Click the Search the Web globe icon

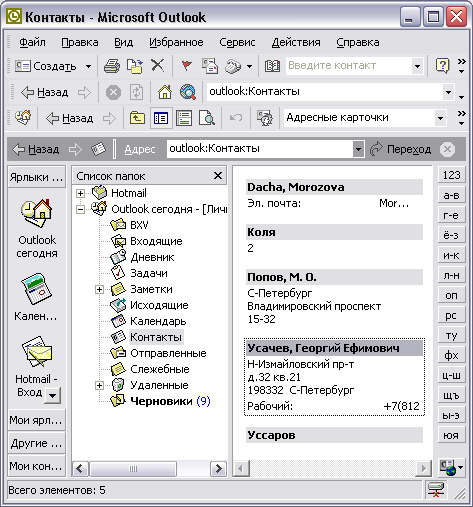188,92
